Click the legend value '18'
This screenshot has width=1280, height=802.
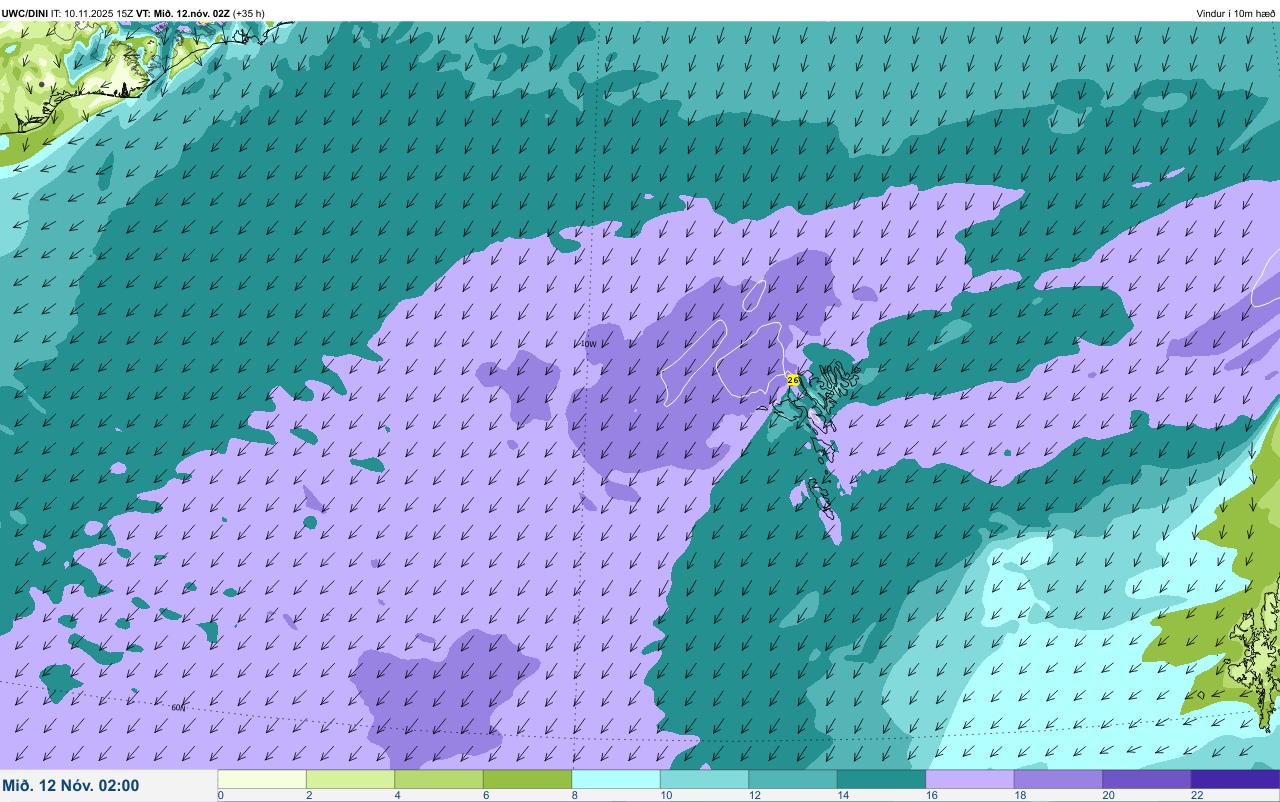1019,795
